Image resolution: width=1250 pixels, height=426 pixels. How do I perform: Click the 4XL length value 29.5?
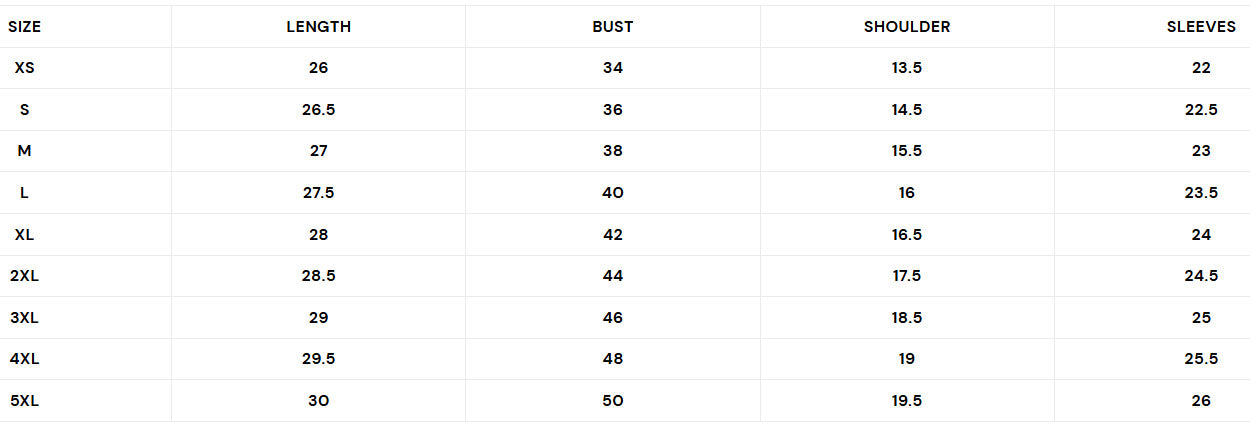click(318, 359)
